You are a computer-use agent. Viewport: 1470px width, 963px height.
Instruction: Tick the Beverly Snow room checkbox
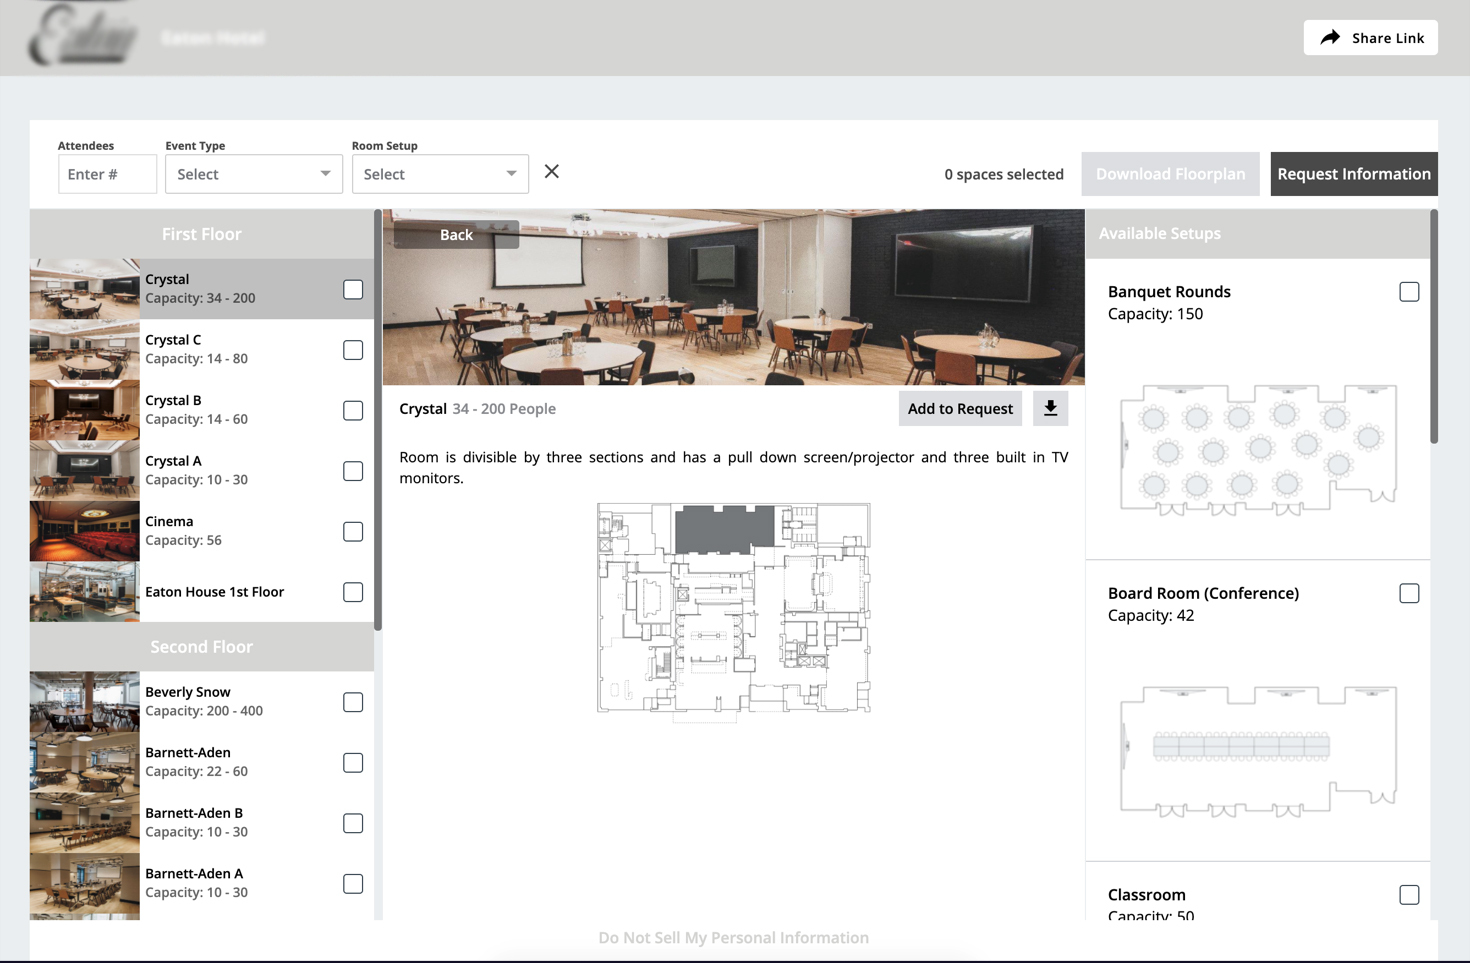click(x=353, y=702)
